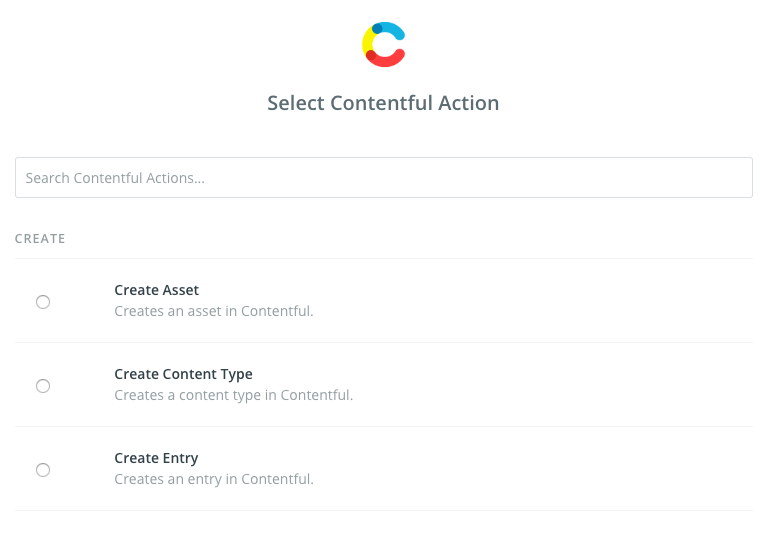The width and height of the screenshot is (762, 540).
Task: Click the "Select Contentful Action" heading
Action: [x=383, y=103]
